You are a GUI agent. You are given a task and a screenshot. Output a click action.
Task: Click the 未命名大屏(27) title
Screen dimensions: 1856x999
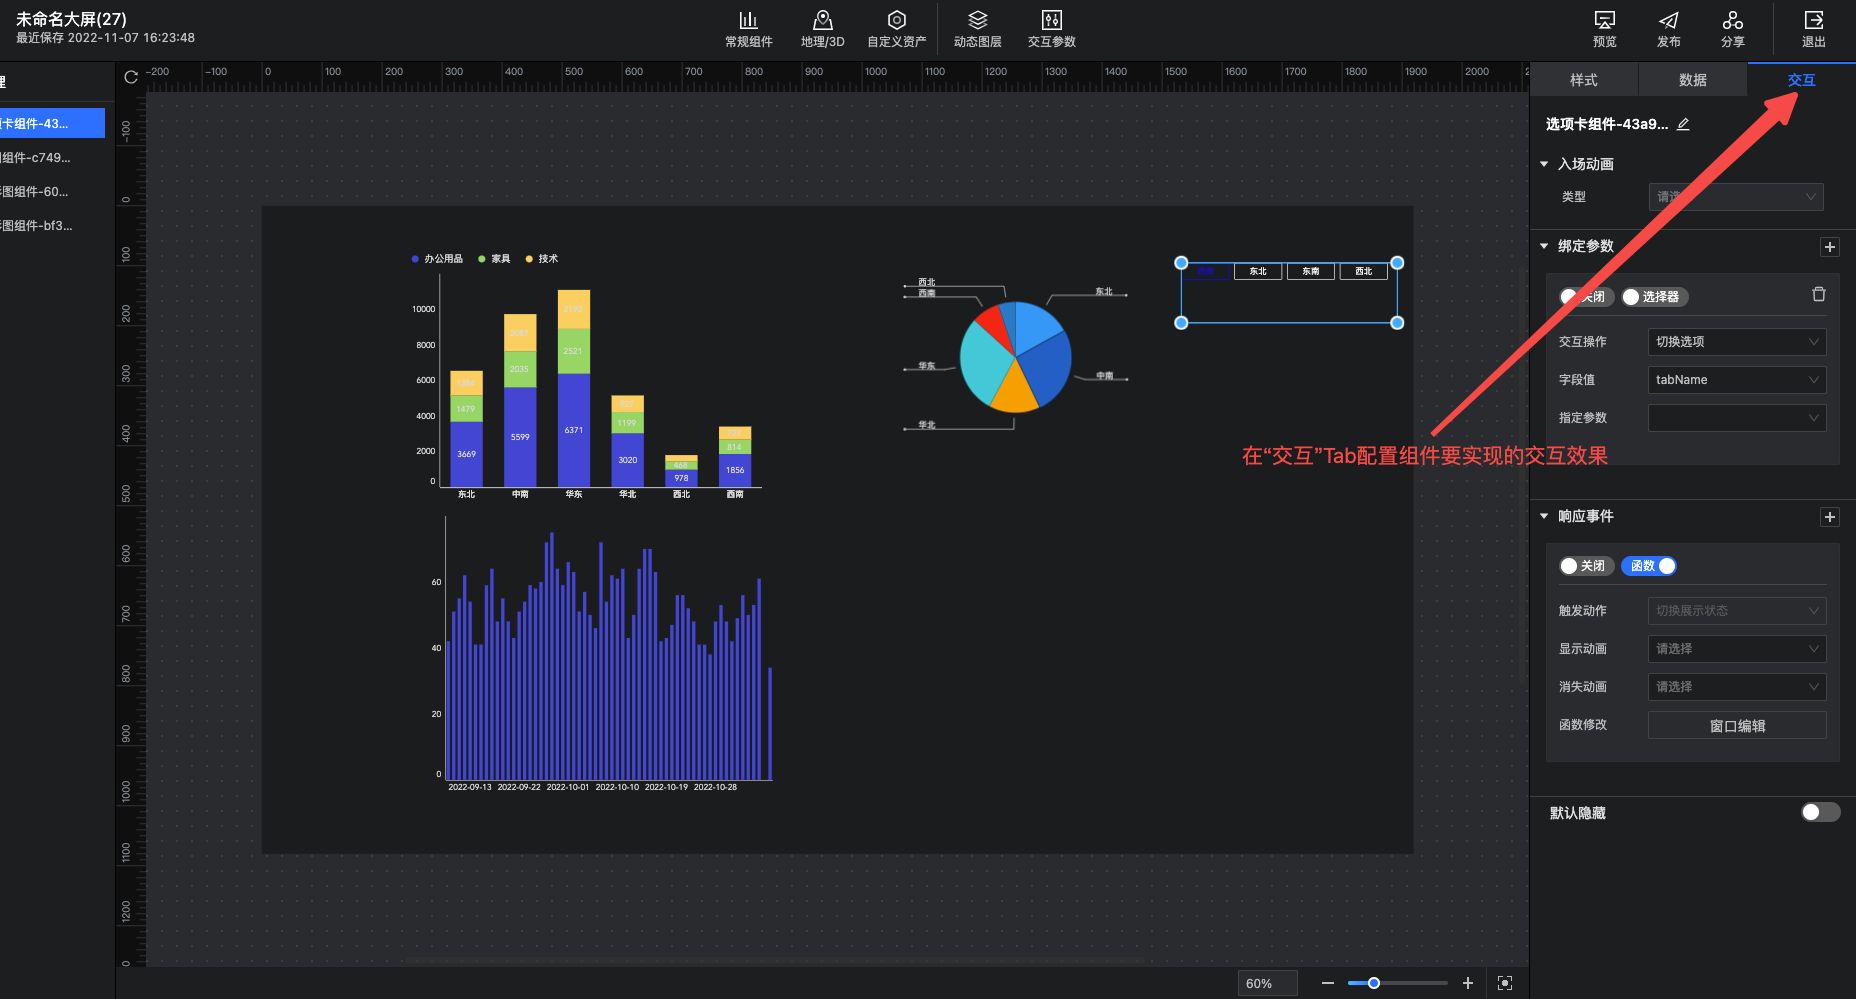[x=71, y=19]
